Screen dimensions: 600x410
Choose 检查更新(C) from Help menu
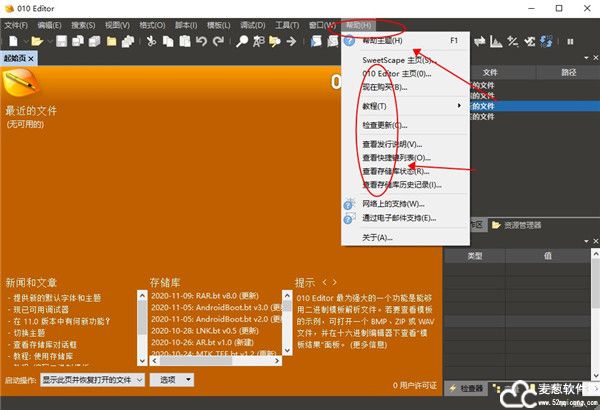point(406,125)
